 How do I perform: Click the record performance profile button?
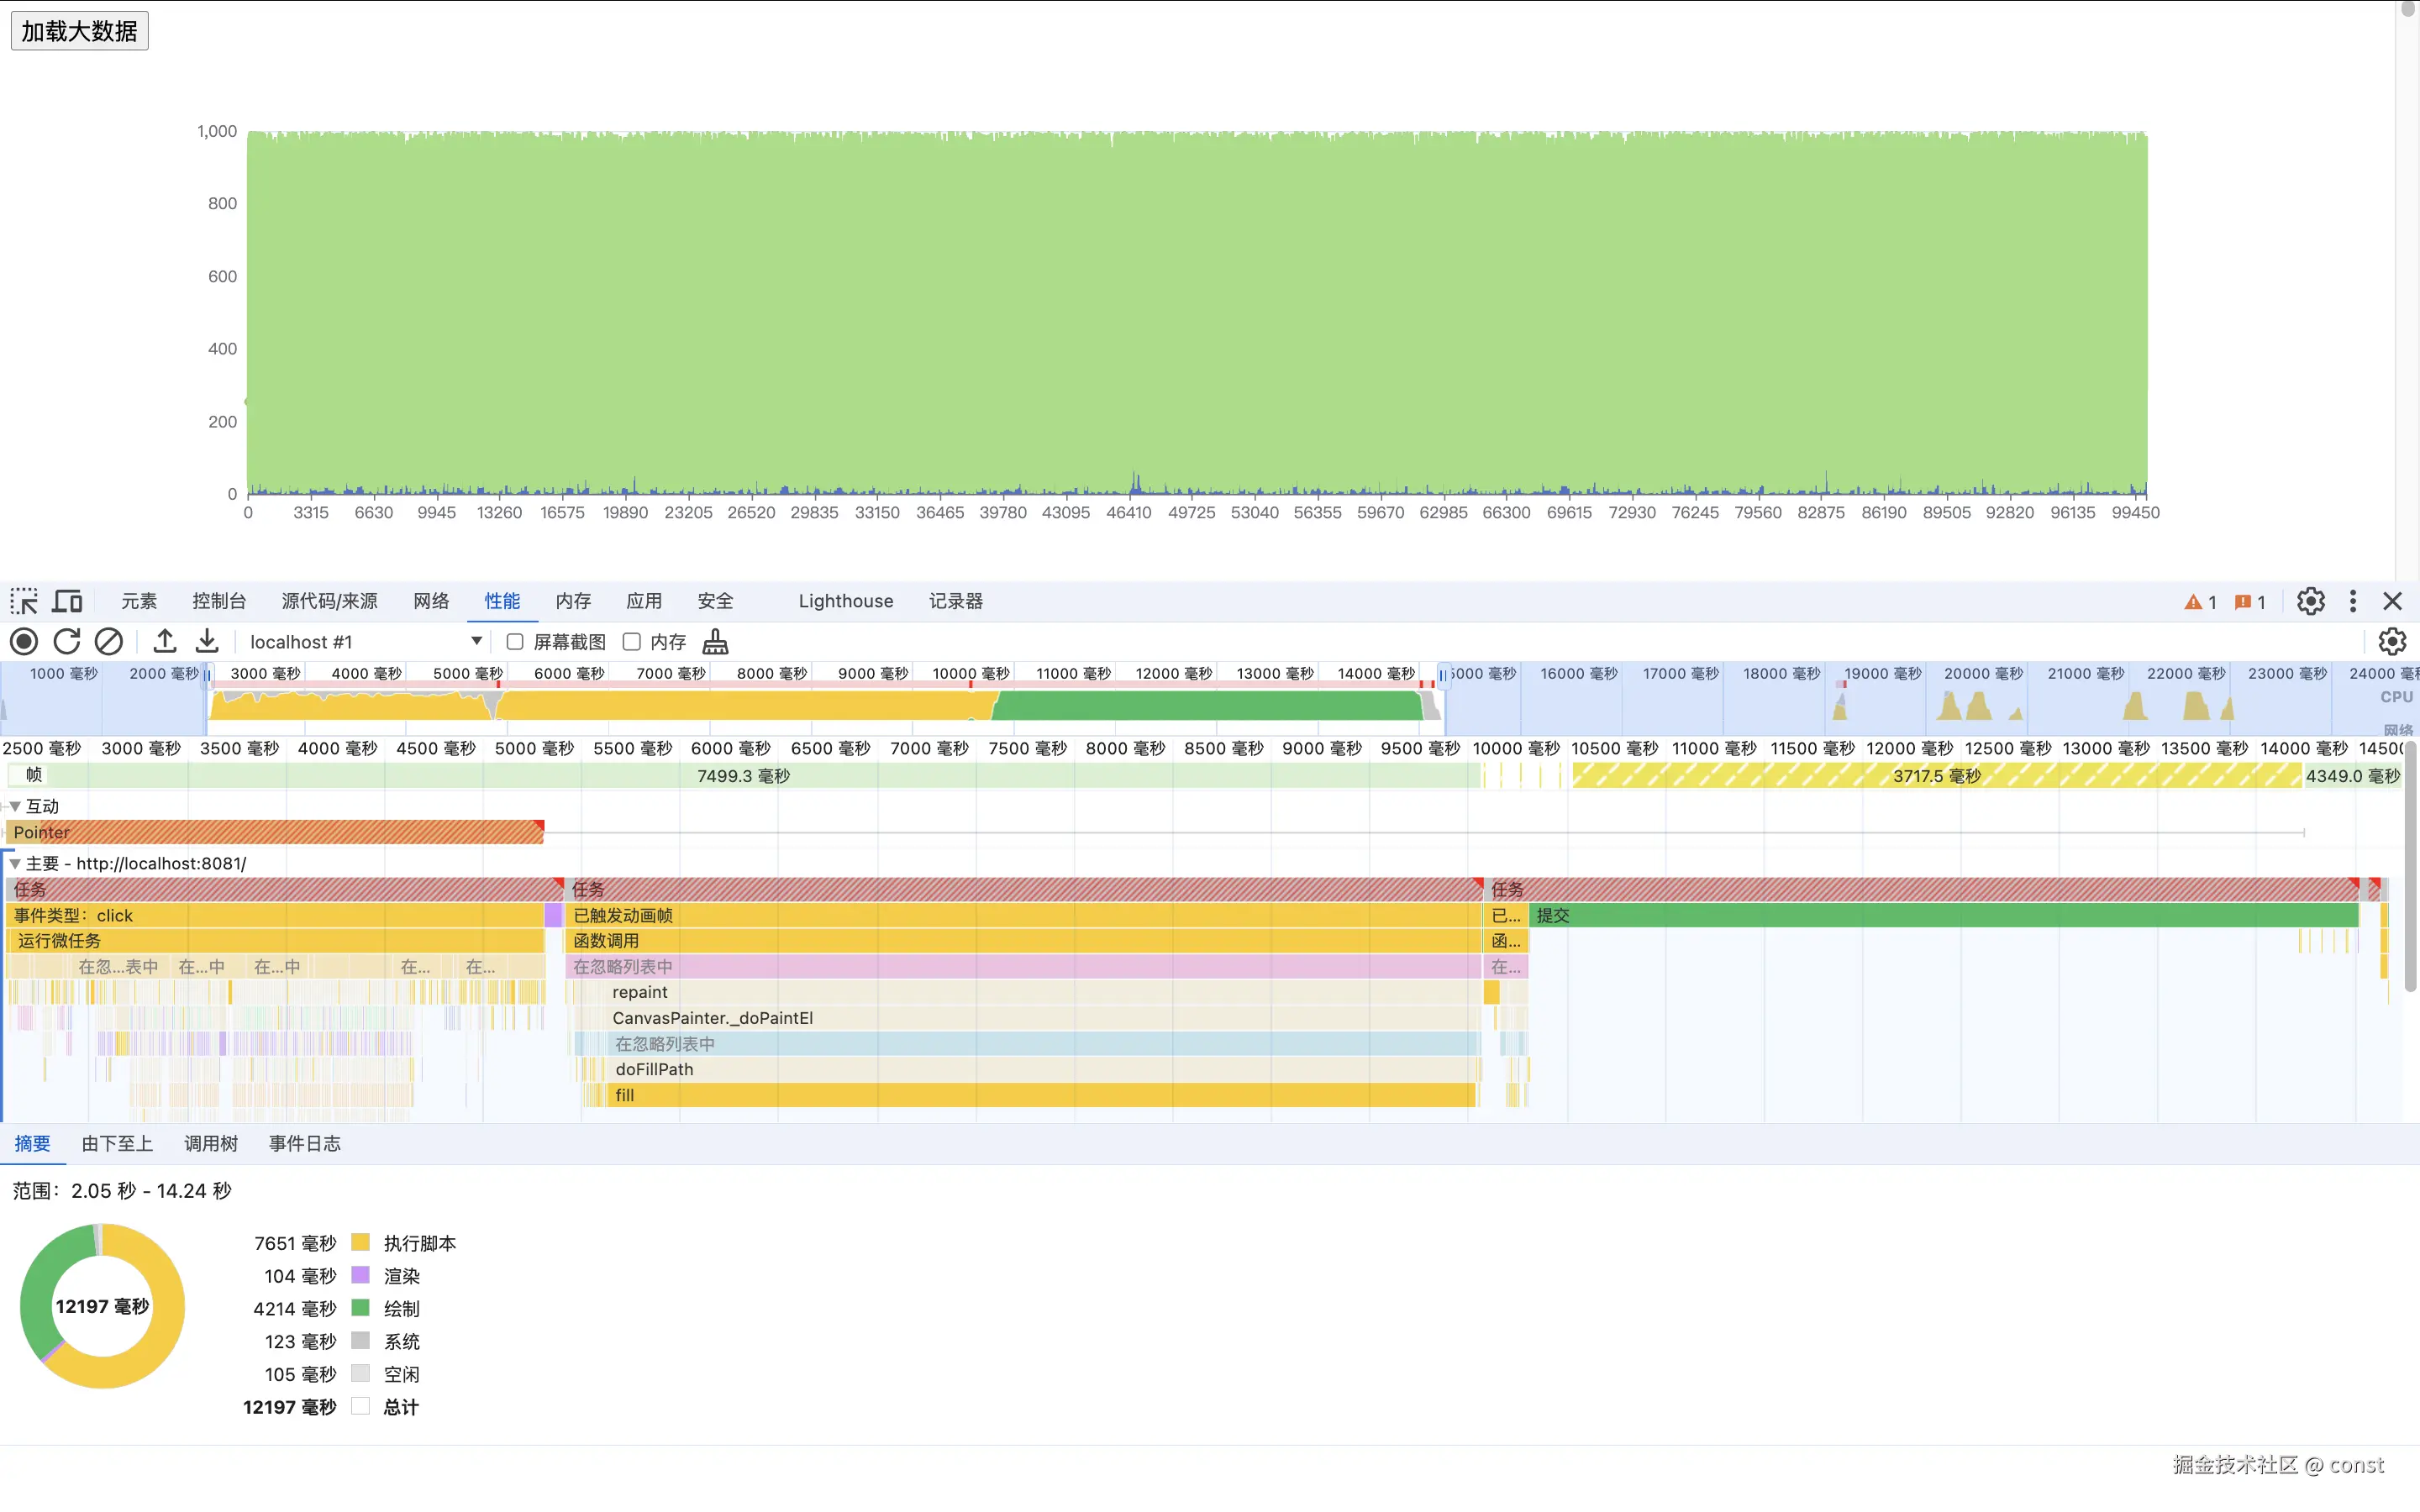coord(24,641)
